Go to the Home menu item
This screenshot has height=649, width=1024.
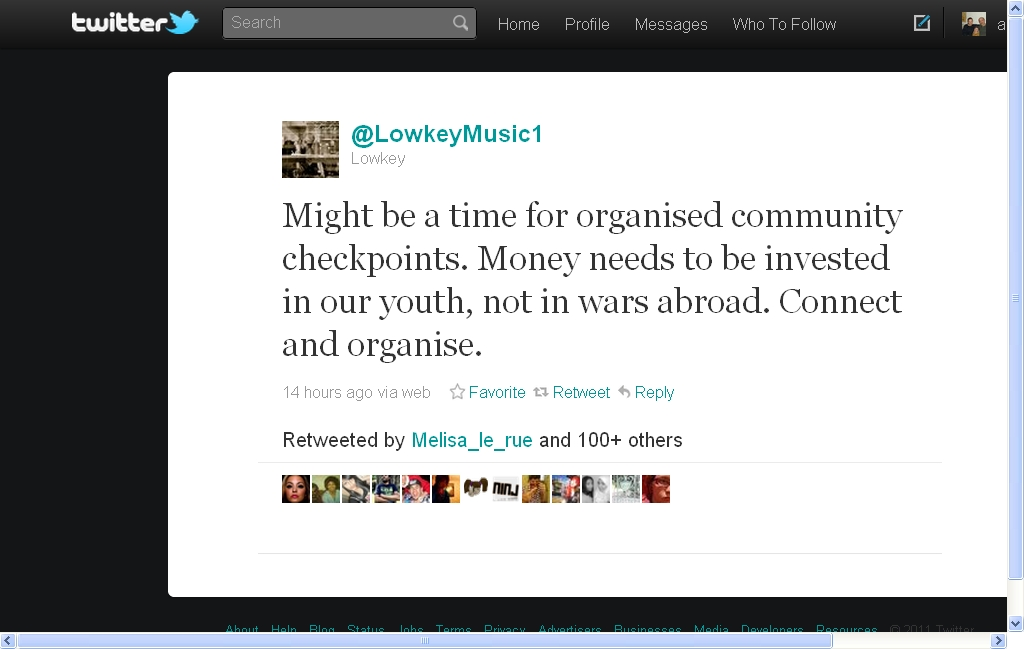point(519,24)
